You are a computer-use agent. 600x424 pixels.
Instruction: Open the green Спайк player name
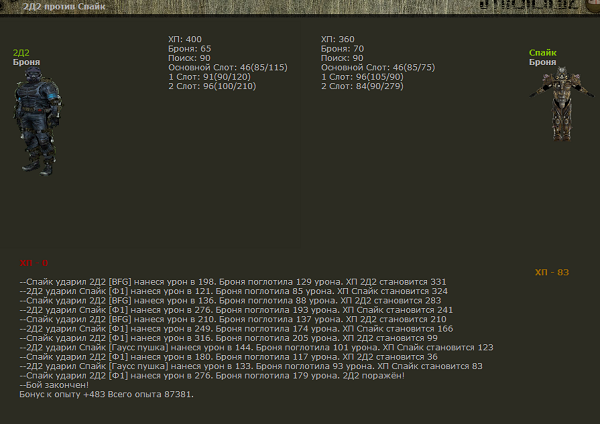coord(542,53)
